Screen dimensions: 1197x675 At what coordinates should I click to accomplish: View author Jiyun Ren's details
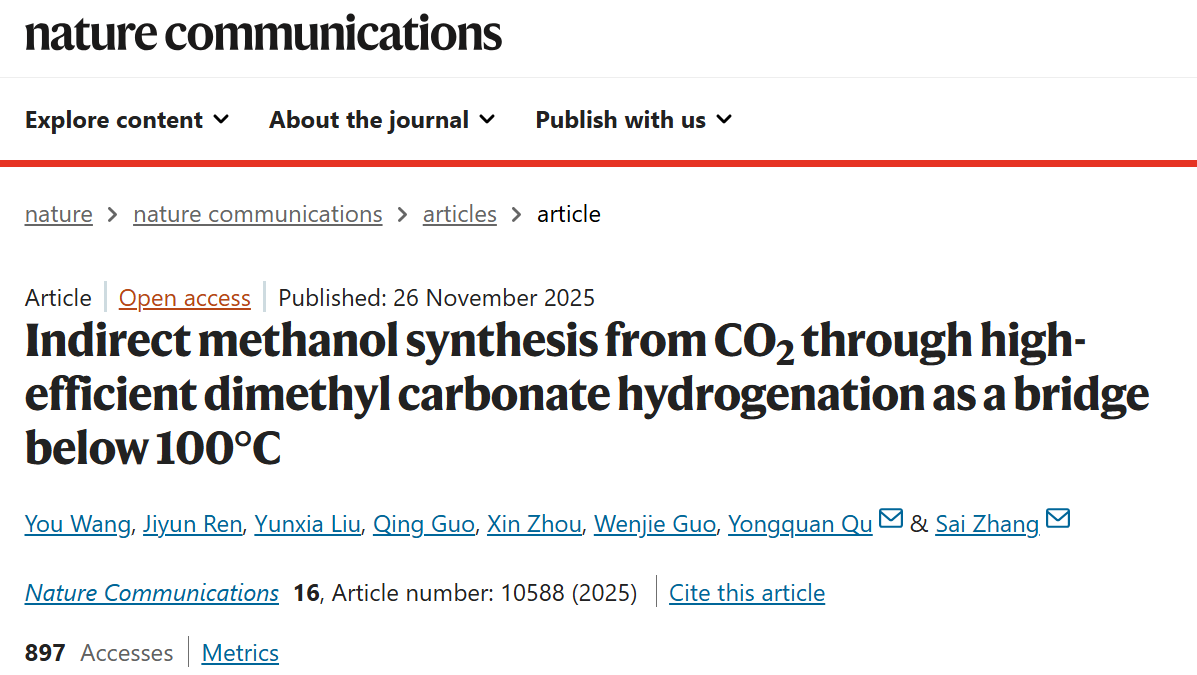pyautogui.click(x=192, y=524)
